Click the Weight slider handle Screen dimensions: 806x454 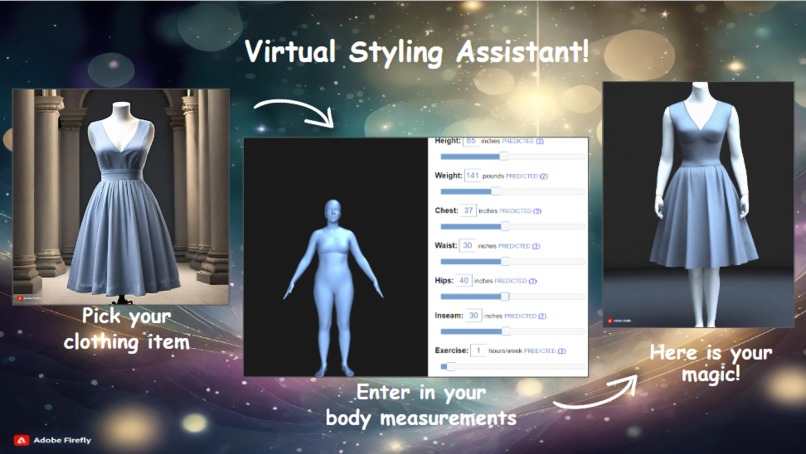click(x=495, y=191)
